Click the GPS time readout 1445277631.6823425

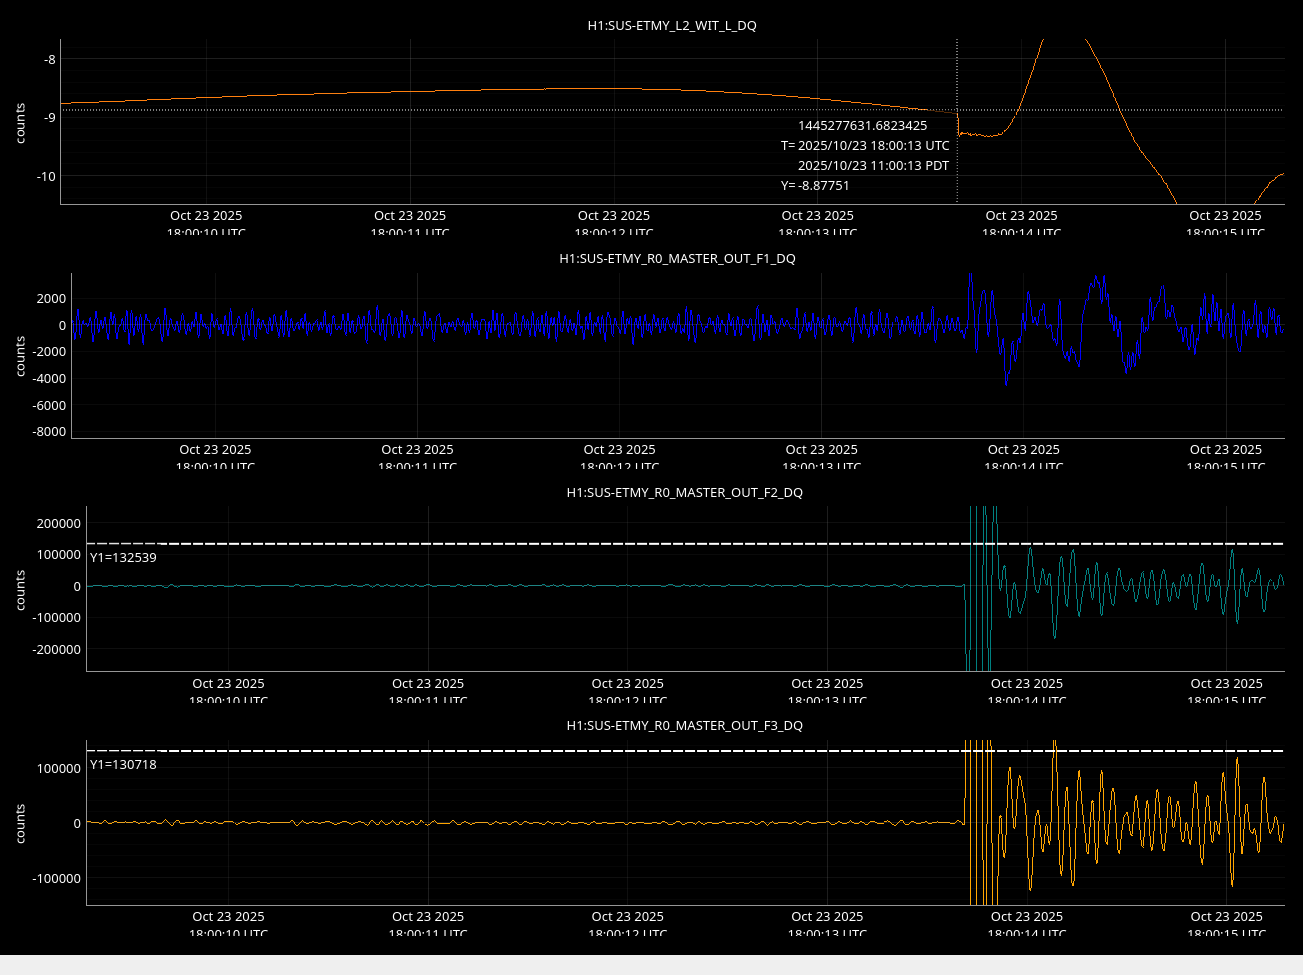862,126
